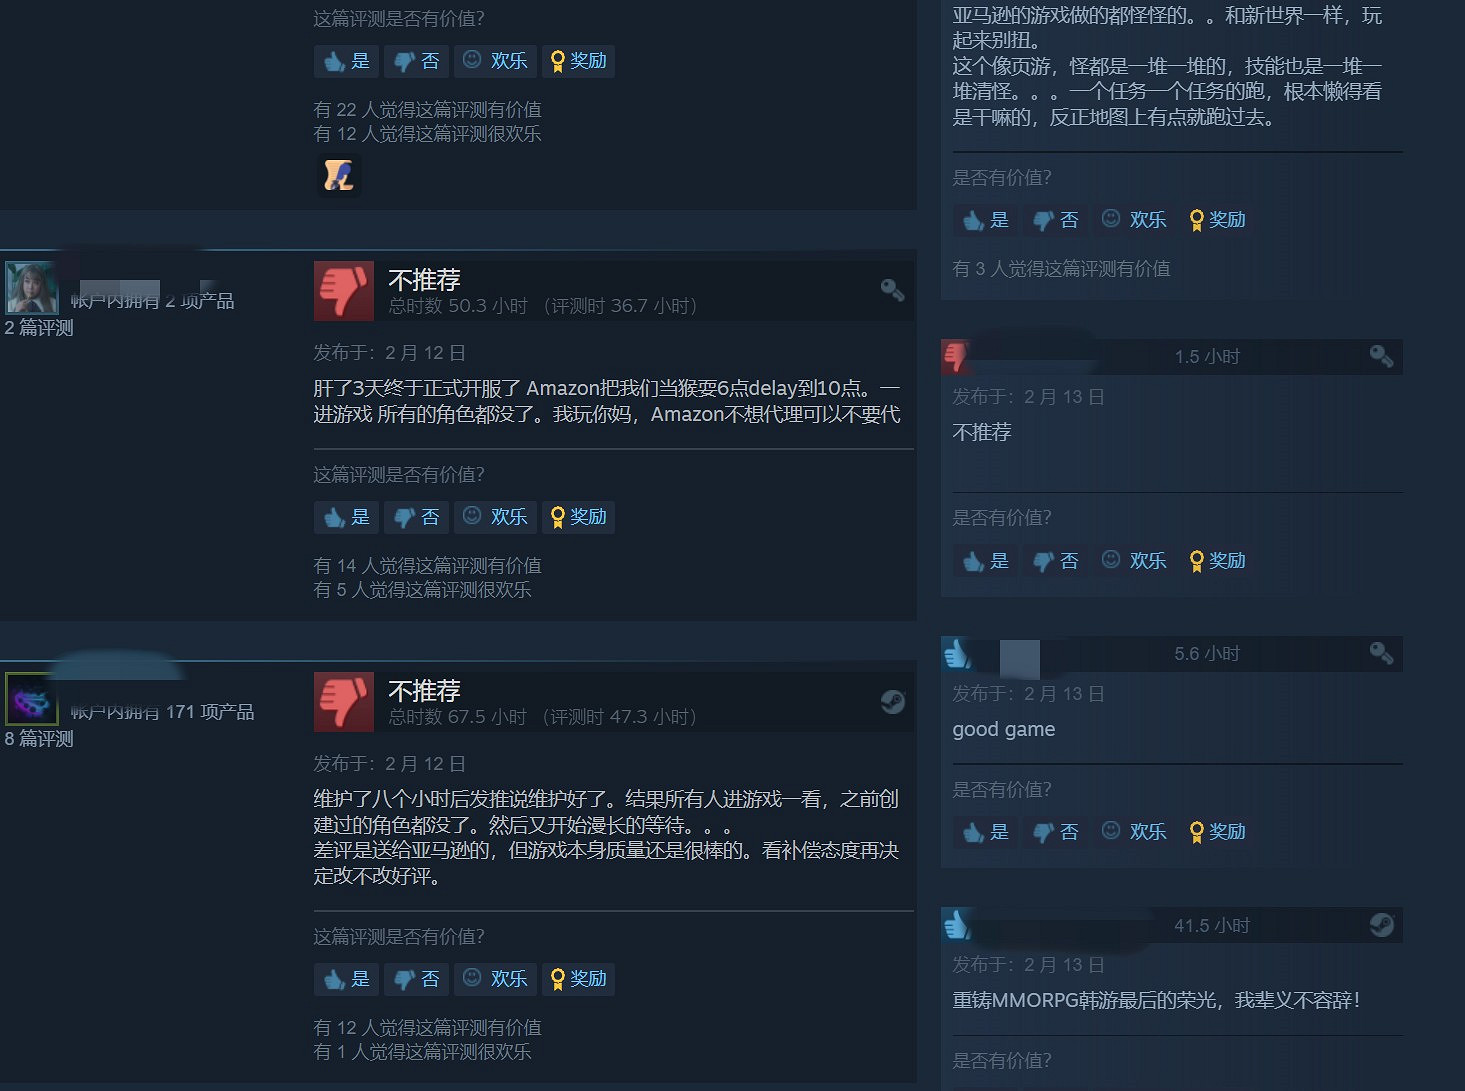Vote 是 (Yes) on the top review
Screen dimensions: 1465x1091
coord(346,61)
